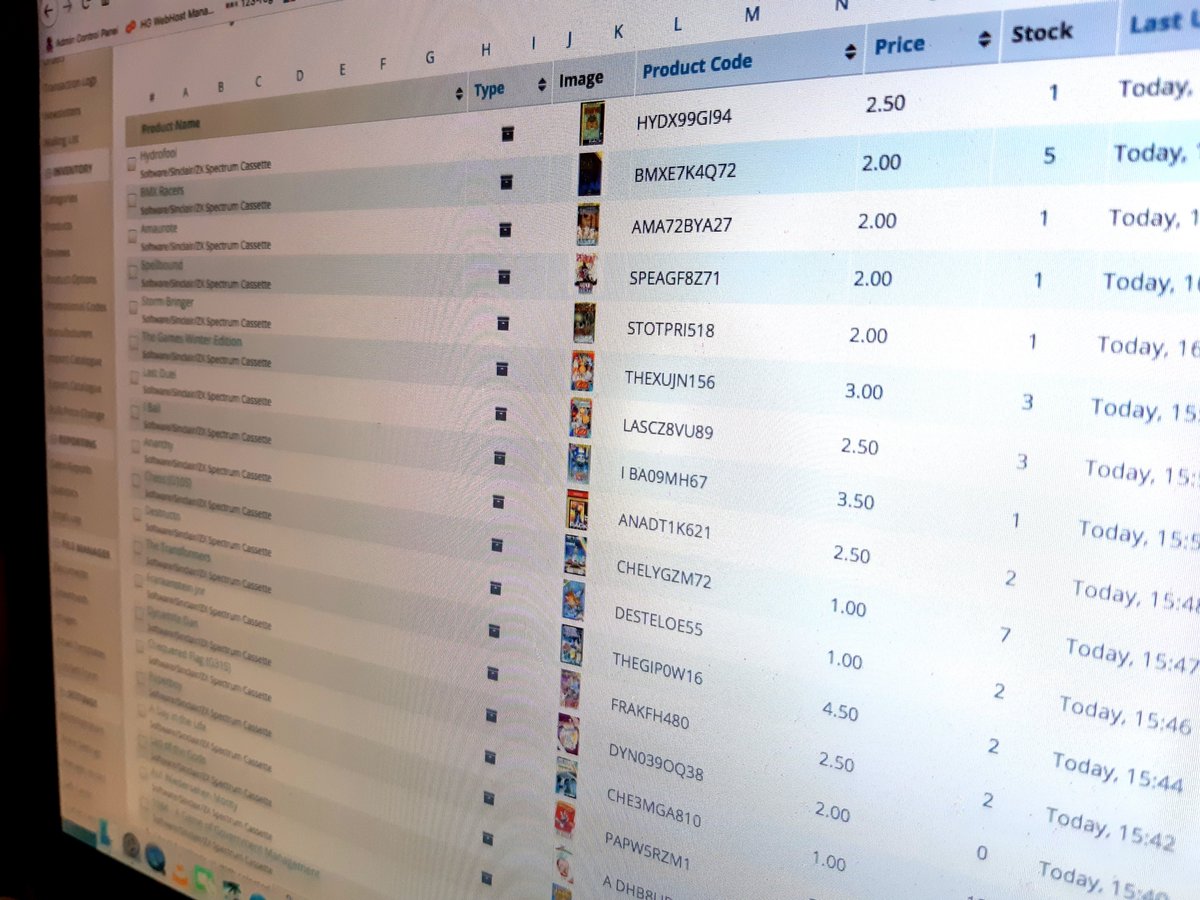Click the Product Code header label

click(697, 66)
